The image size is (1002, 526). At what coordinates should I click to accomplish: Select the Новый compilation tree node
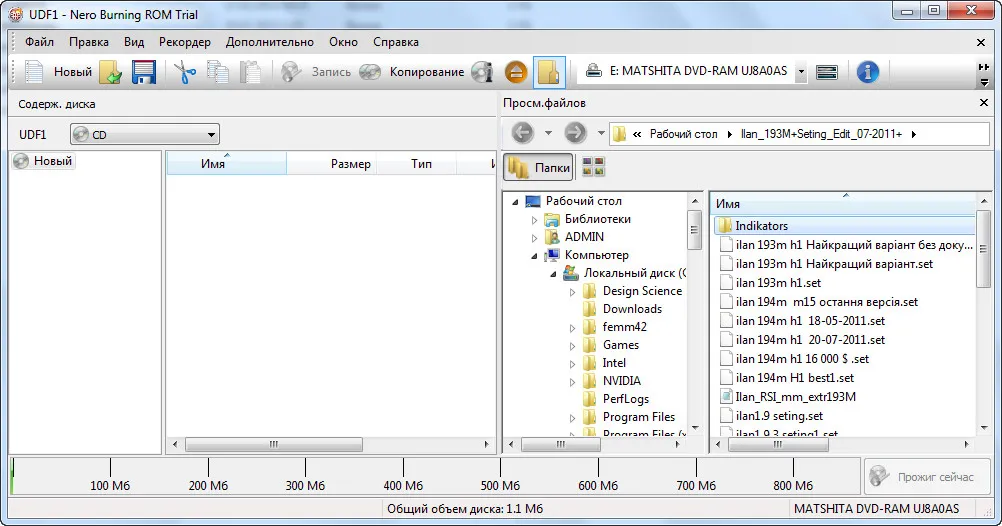43,161
